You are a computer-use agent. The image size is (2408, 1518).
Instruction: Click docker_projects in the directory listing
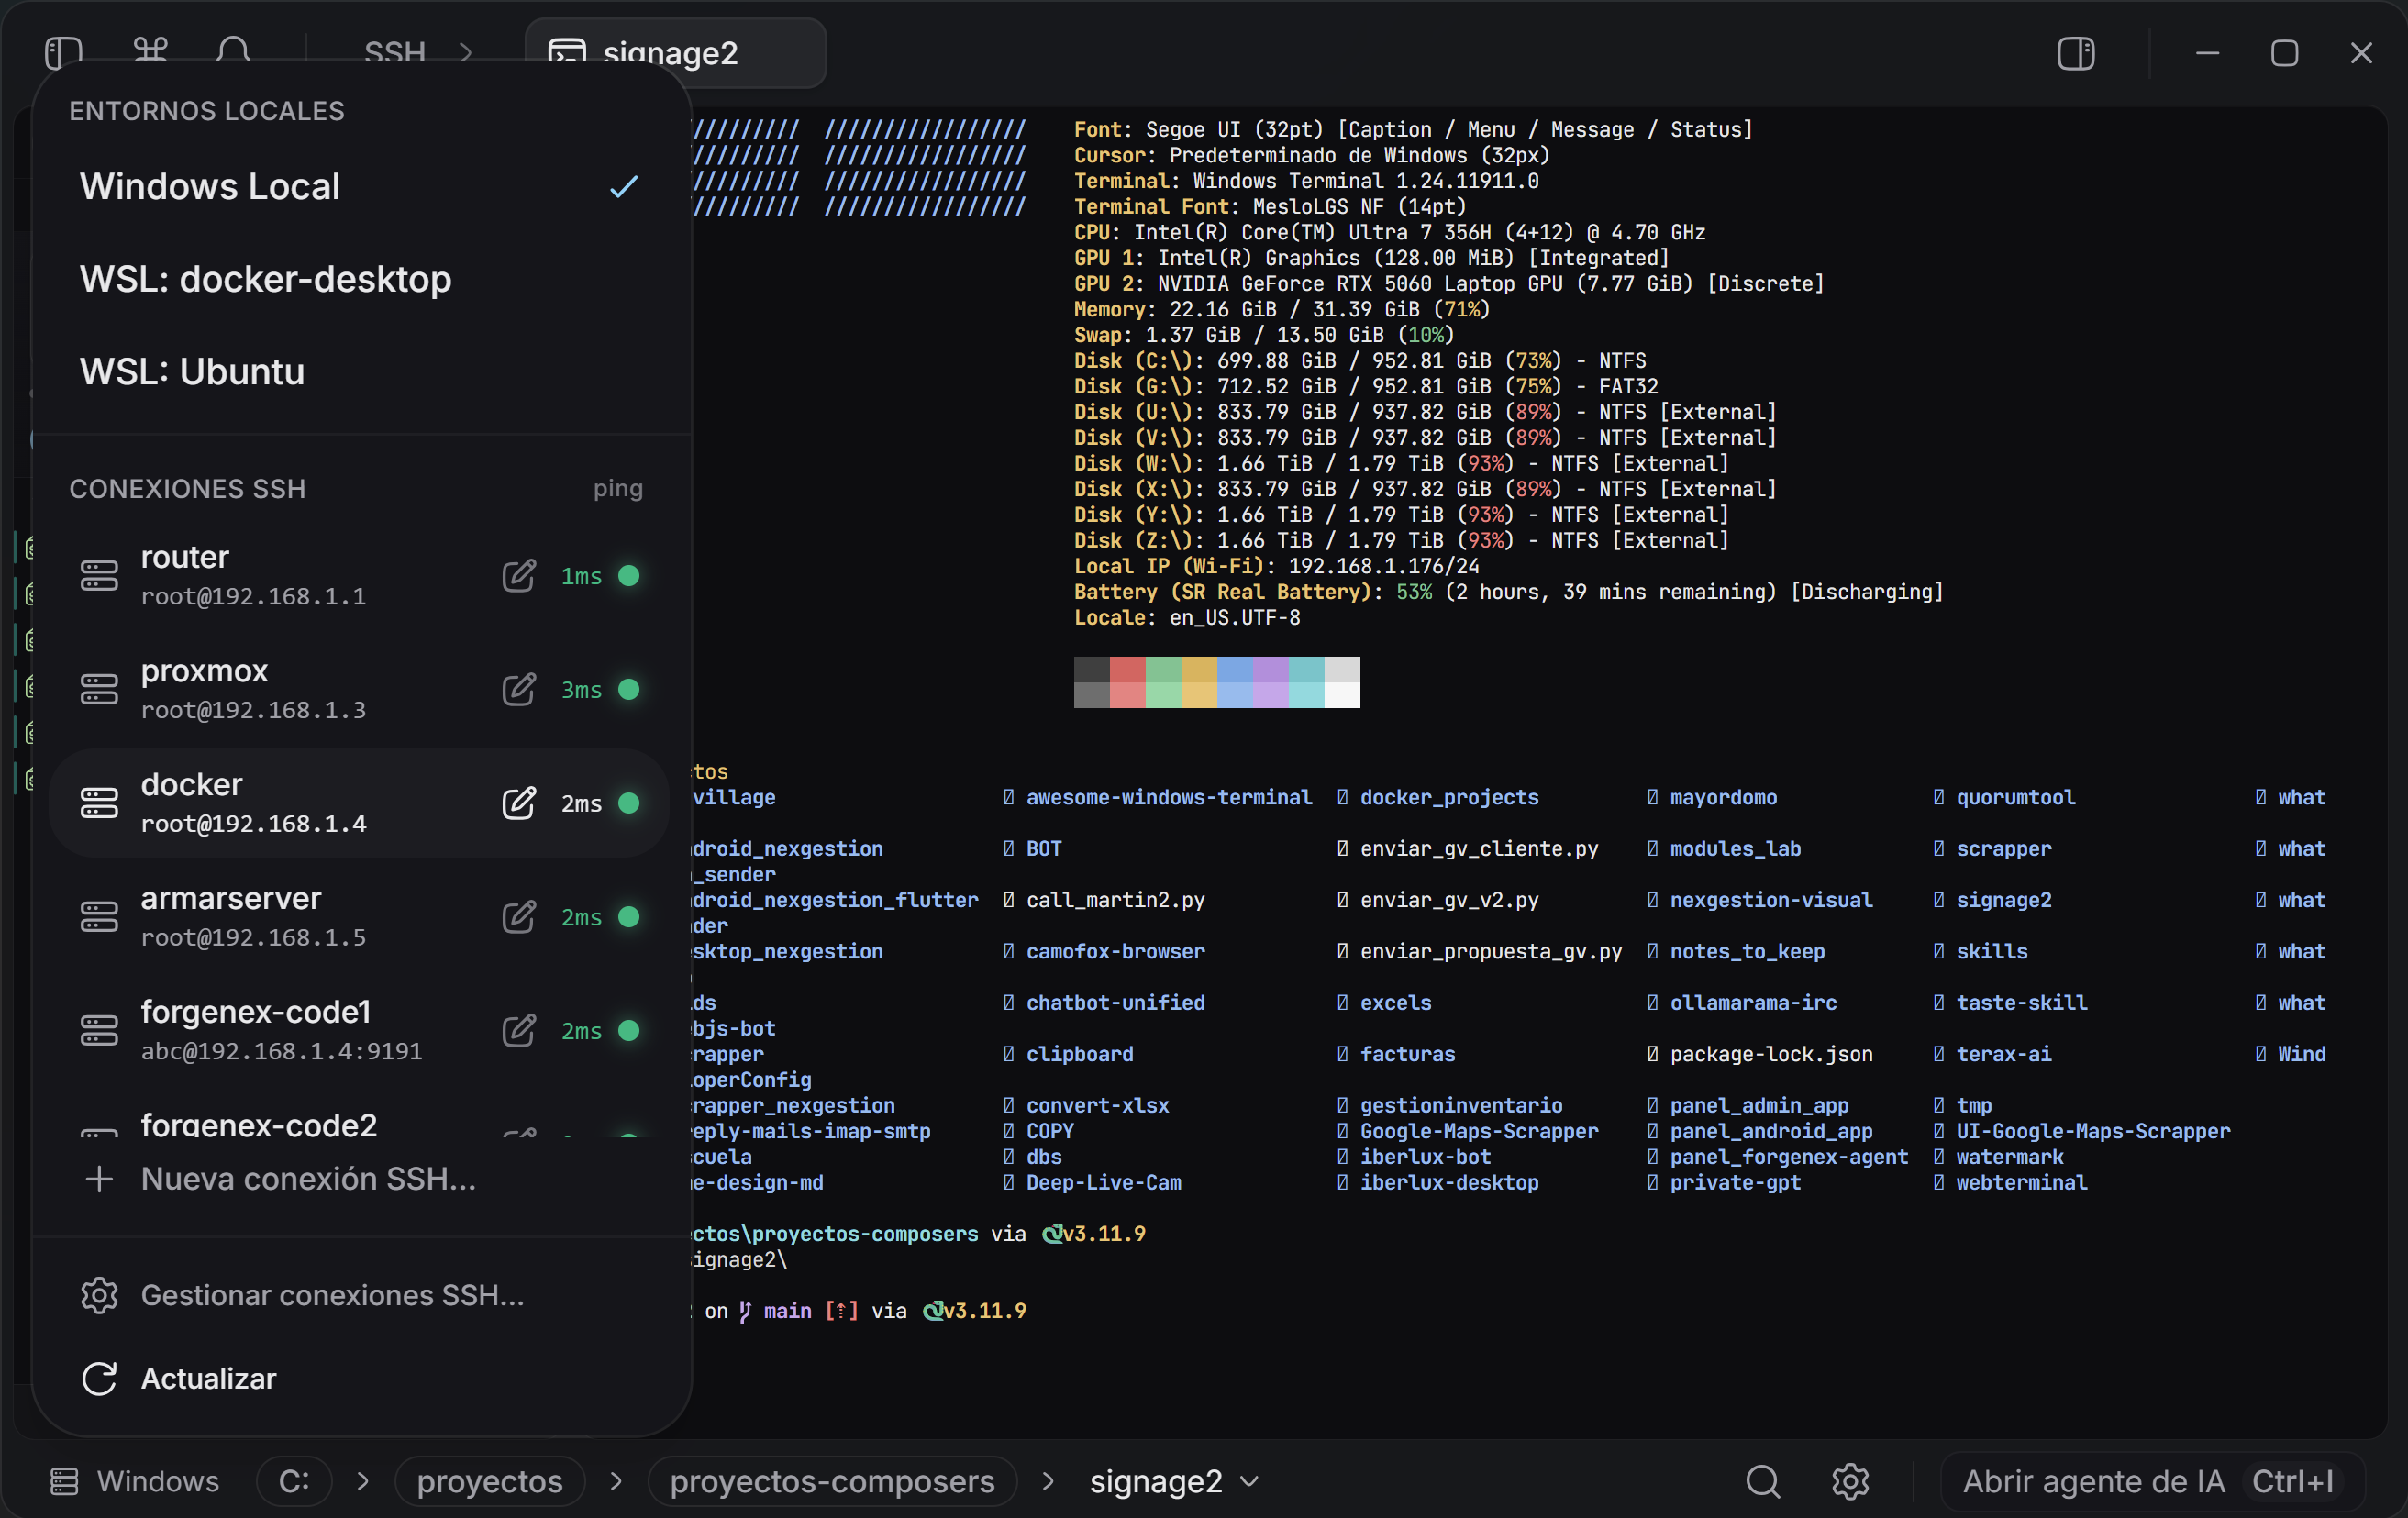pos(1449,797)
